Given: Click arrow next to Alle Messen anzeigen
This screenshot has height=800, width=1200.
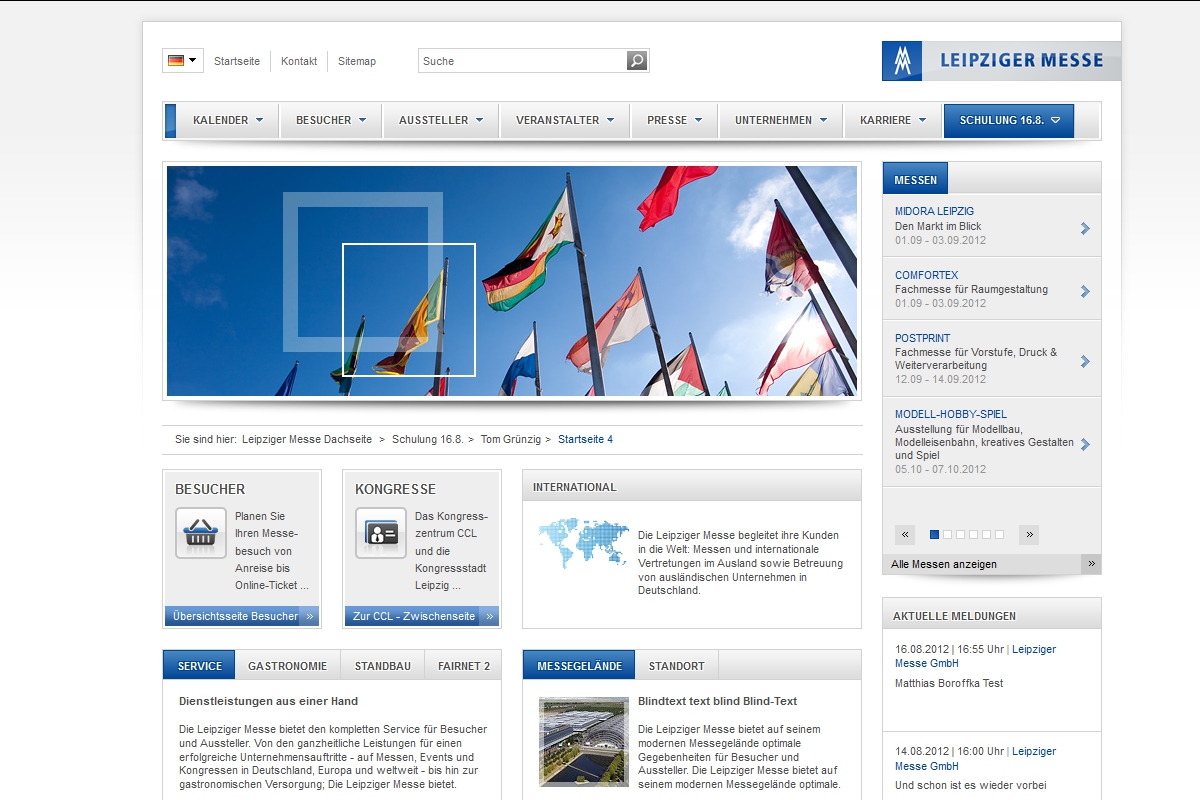Looking at the screenshot, I should [1091, 564].
